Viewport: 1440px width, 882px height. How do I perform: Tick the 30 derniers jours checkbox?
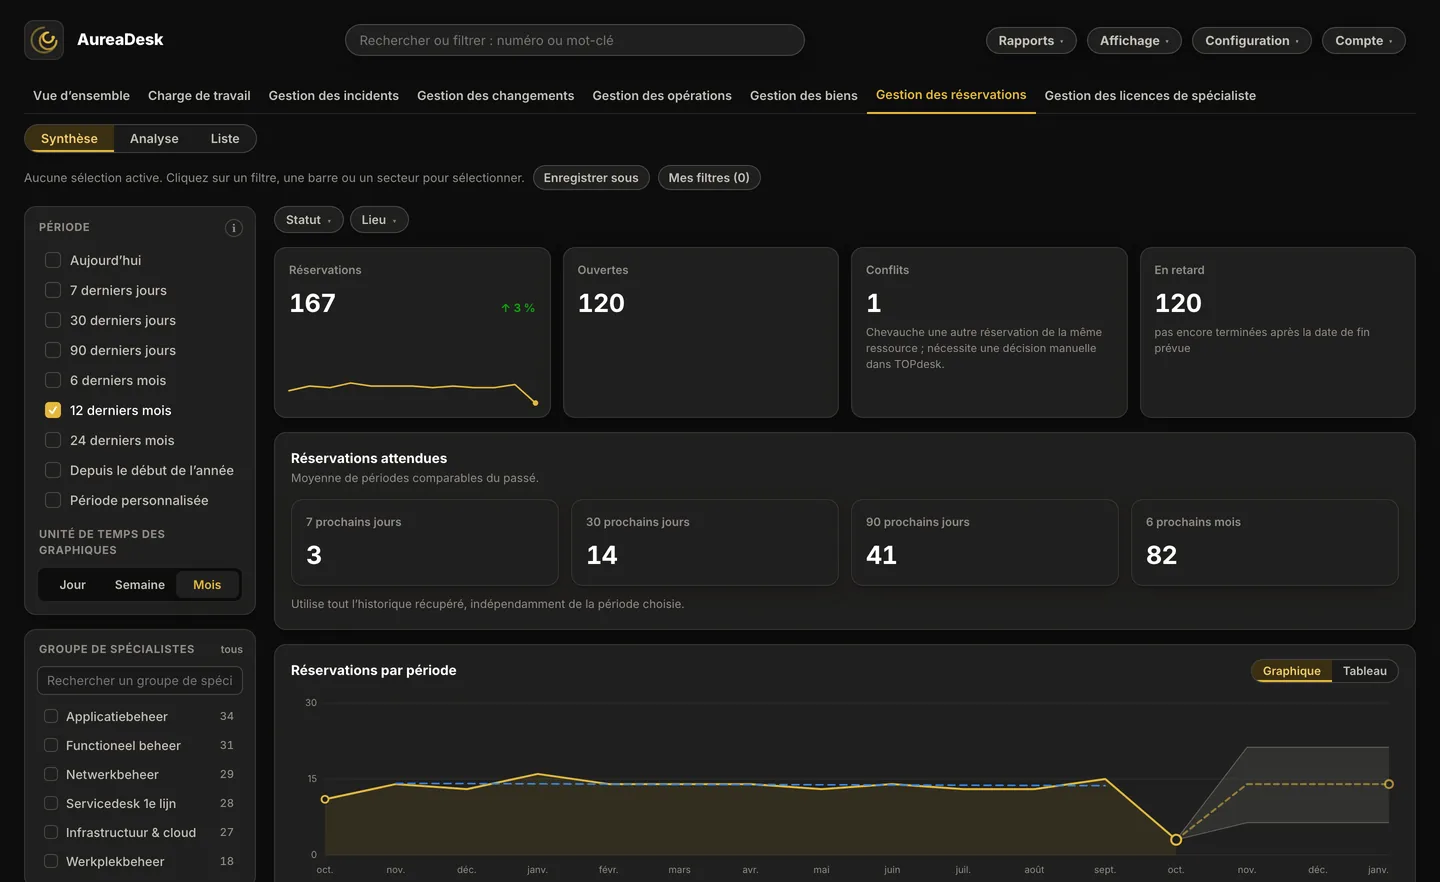tap(53, 320)
